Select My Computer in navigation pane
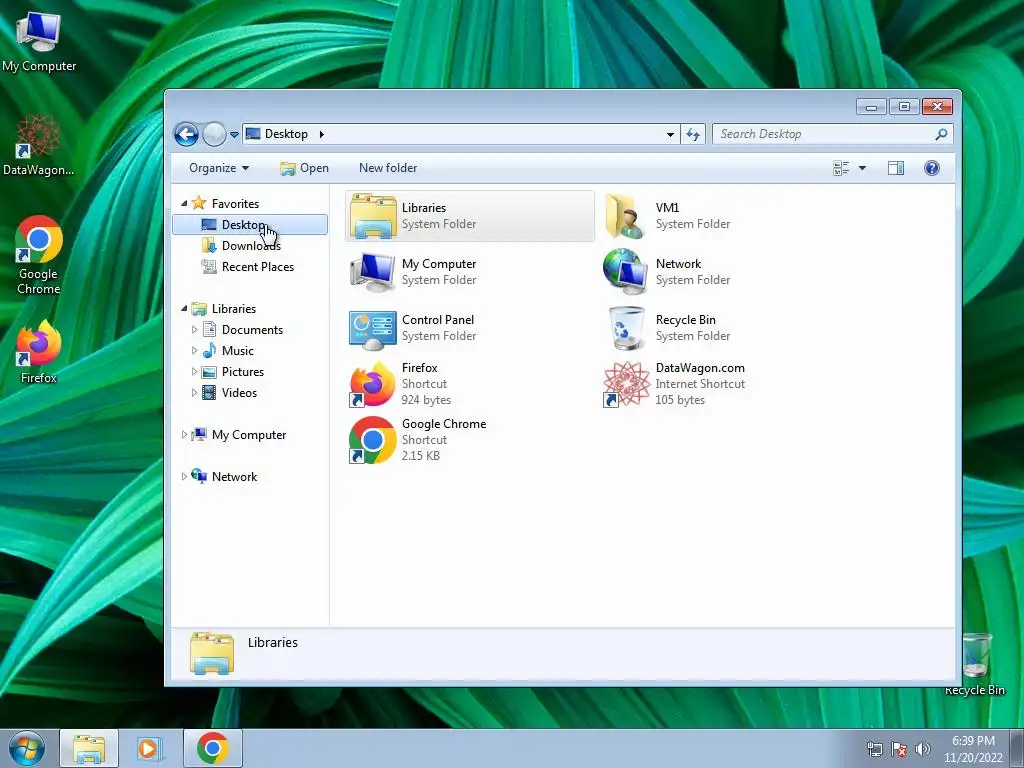1024x768 pixels. tap(248, 434)
